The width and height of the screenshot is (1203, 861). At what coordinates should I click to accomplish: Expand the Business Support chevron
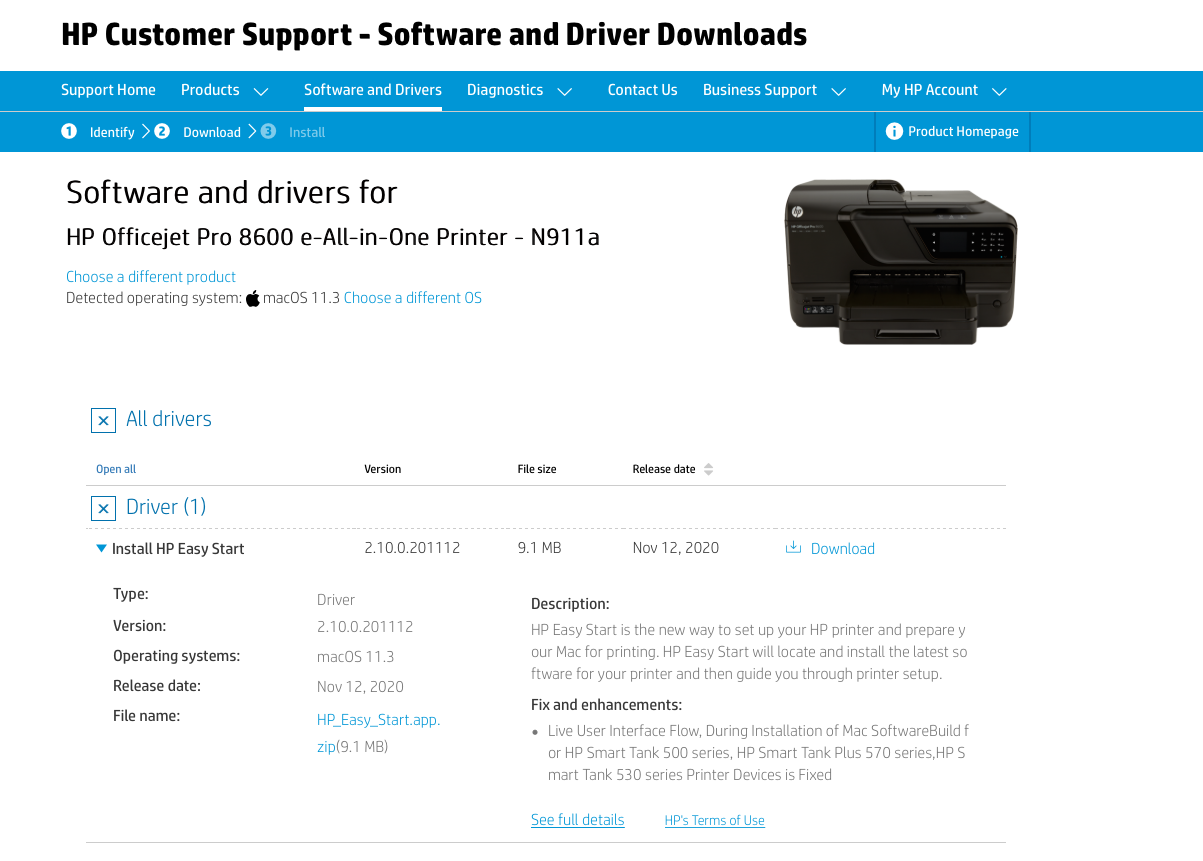click(x=839, y=91)
